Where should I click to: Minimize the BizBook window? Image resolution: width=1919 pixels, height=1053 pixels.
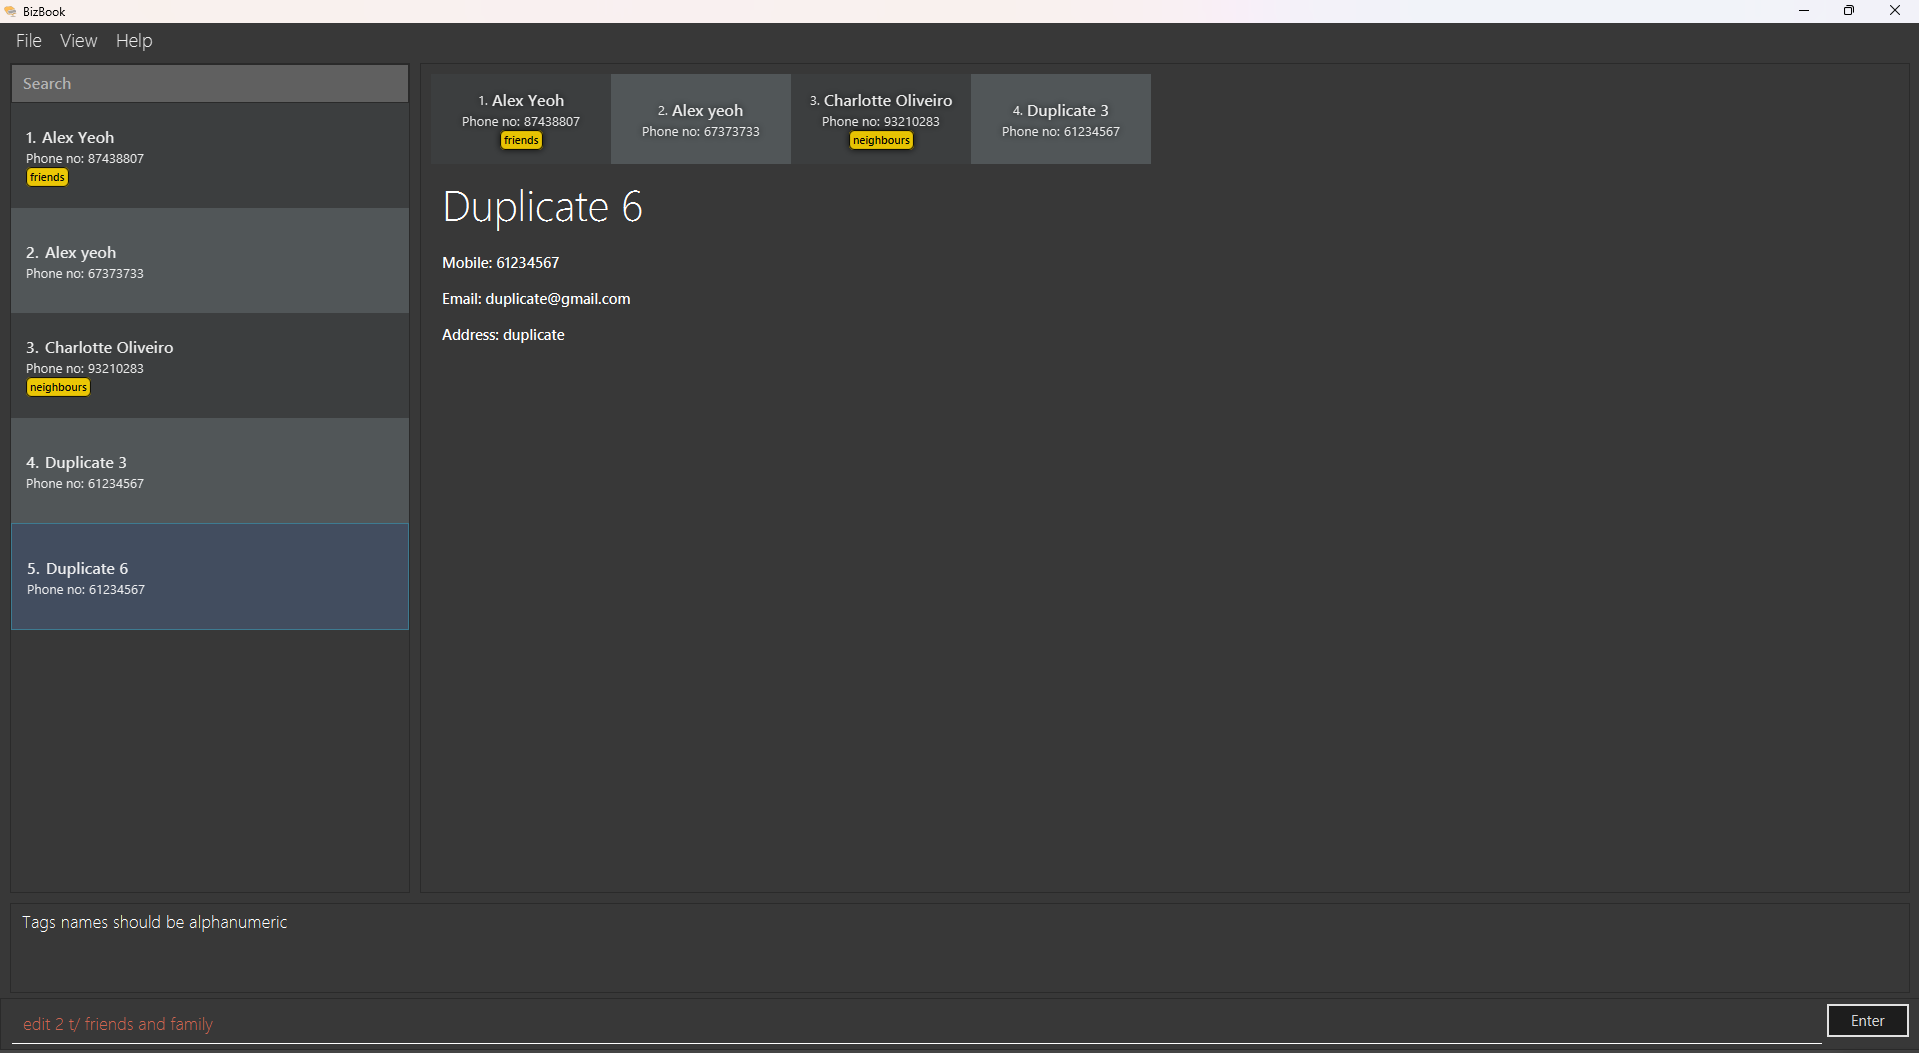tap(1804, 11)
